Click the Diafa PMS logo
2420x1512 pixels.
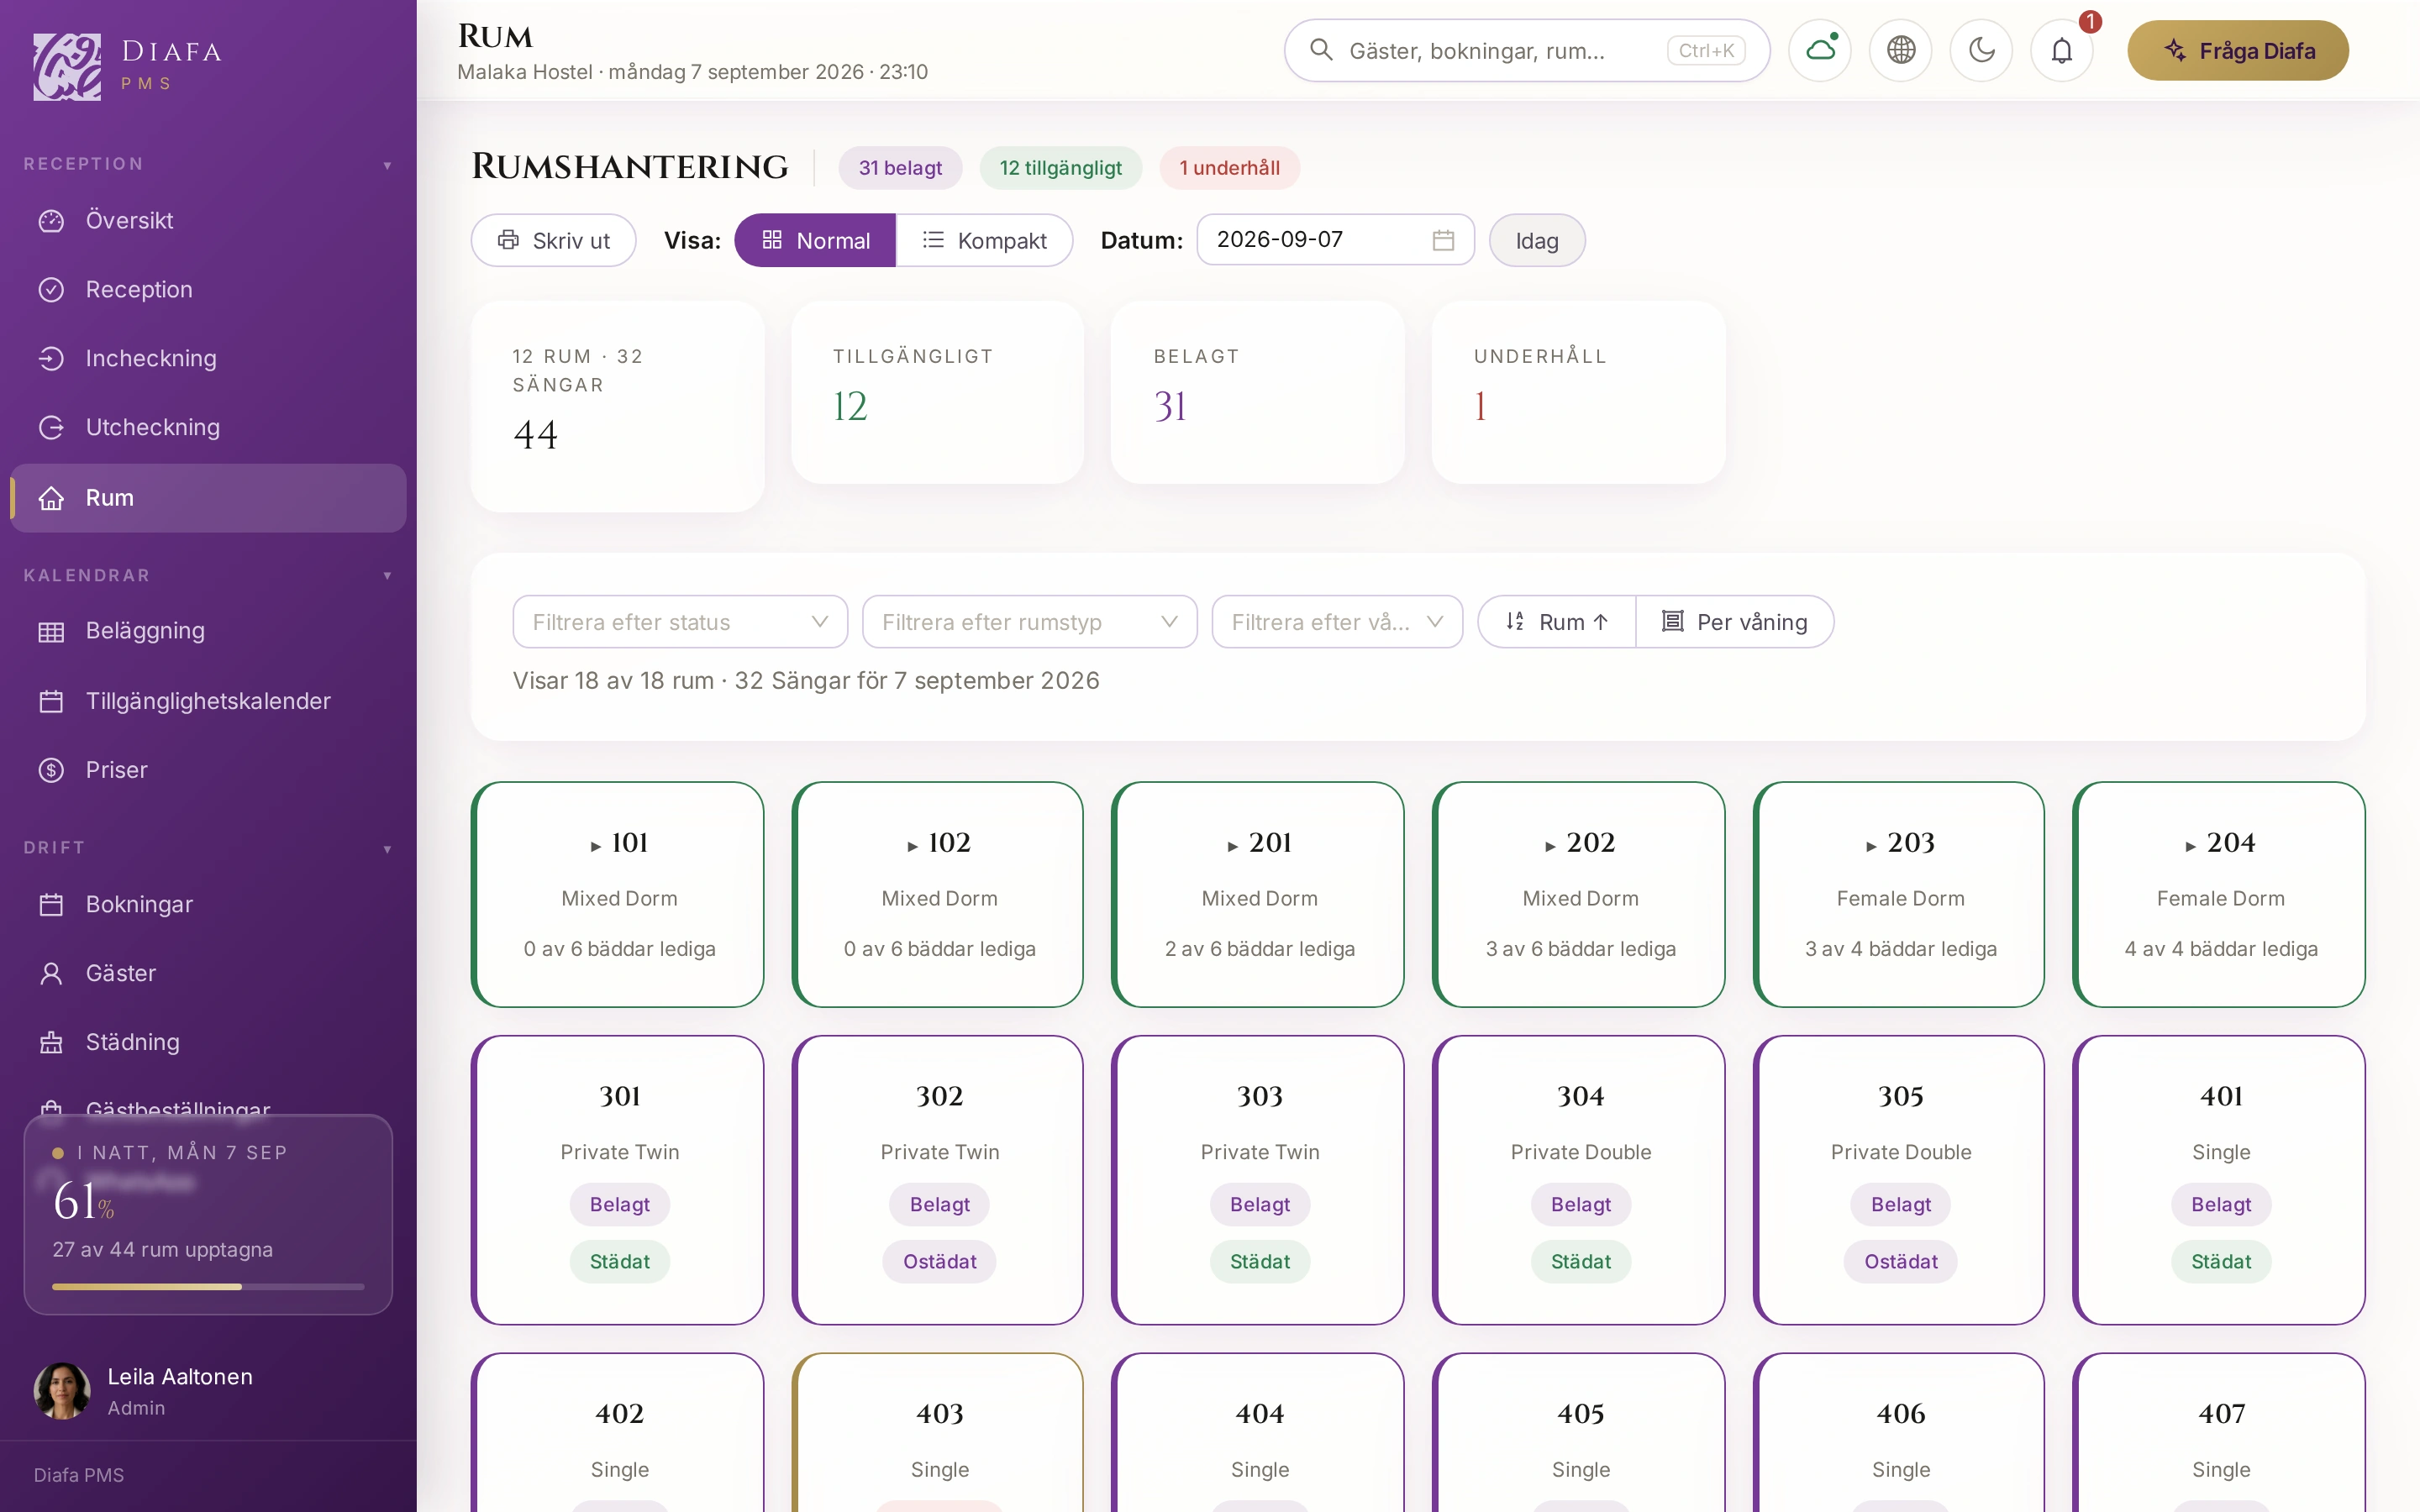pyautogui.click(x=127, y=66)
